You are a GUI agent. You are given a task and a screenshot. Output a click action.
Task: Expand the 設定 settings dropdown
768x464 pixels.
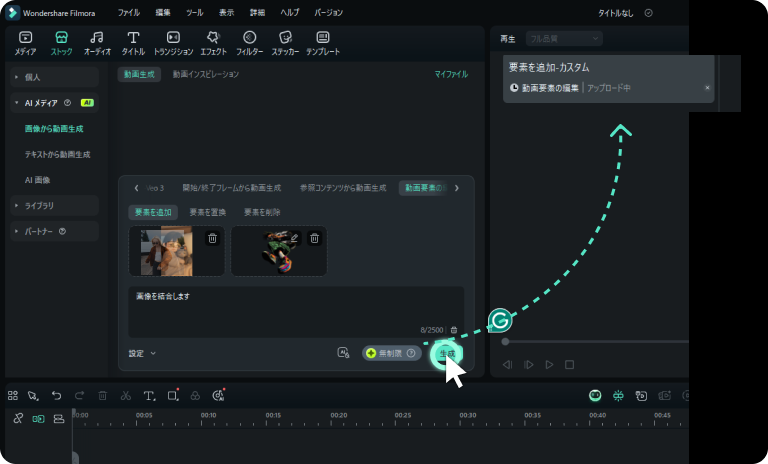pyautogui.click(x=143, y=353)
